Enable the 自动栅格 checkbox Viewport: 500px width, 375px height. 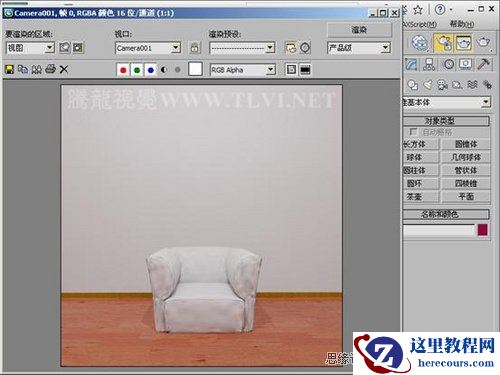coord(413,132)
